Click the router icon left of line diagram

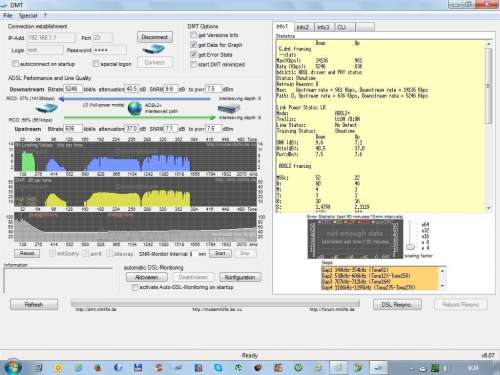pyautogui.click(x=46, y=108)
